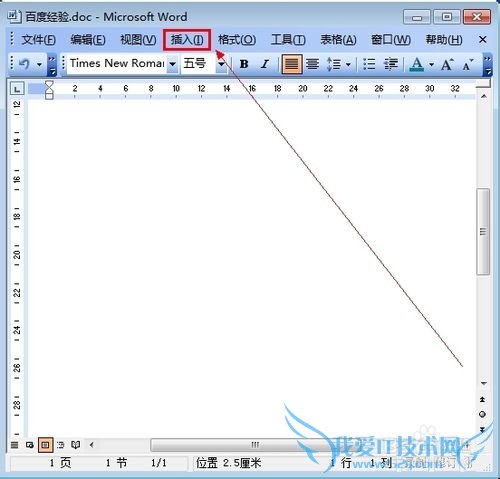Click the blank document page area

[x=252, y=267]
